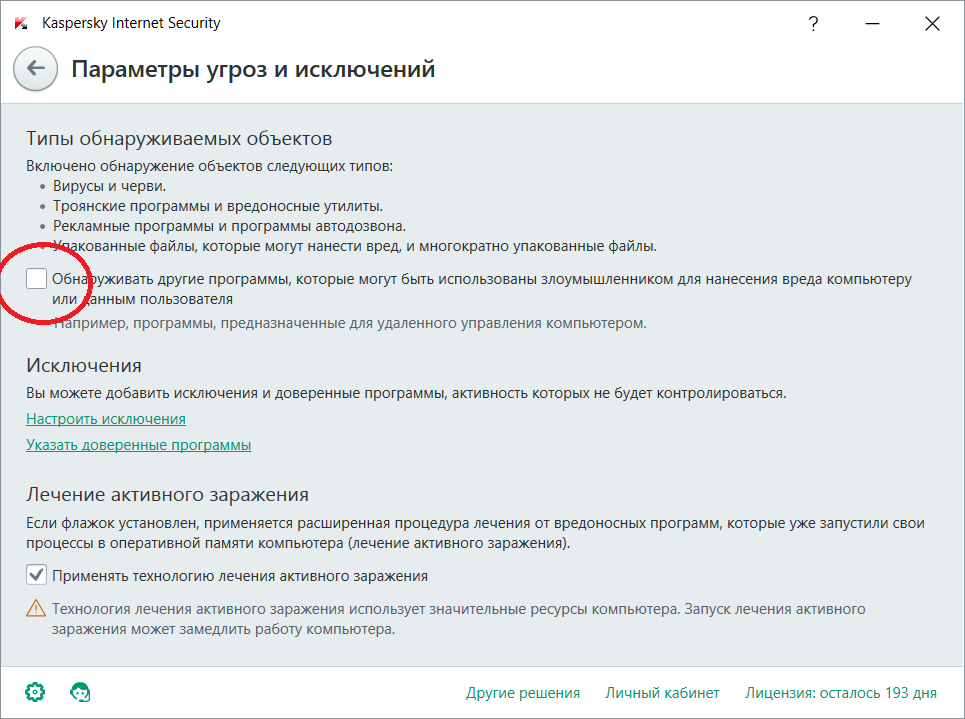The image size is (965, 719).
Task: Click the list item about packed files
Action: point(355,246)
